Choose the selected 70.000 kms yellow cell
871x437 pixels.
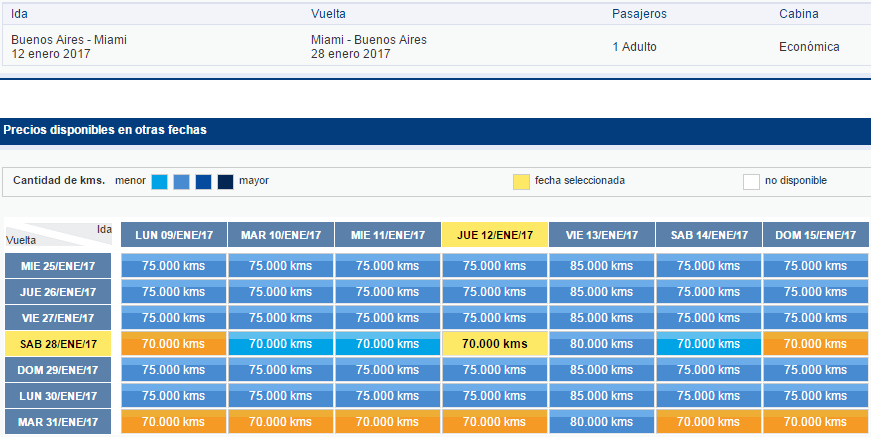494,344
